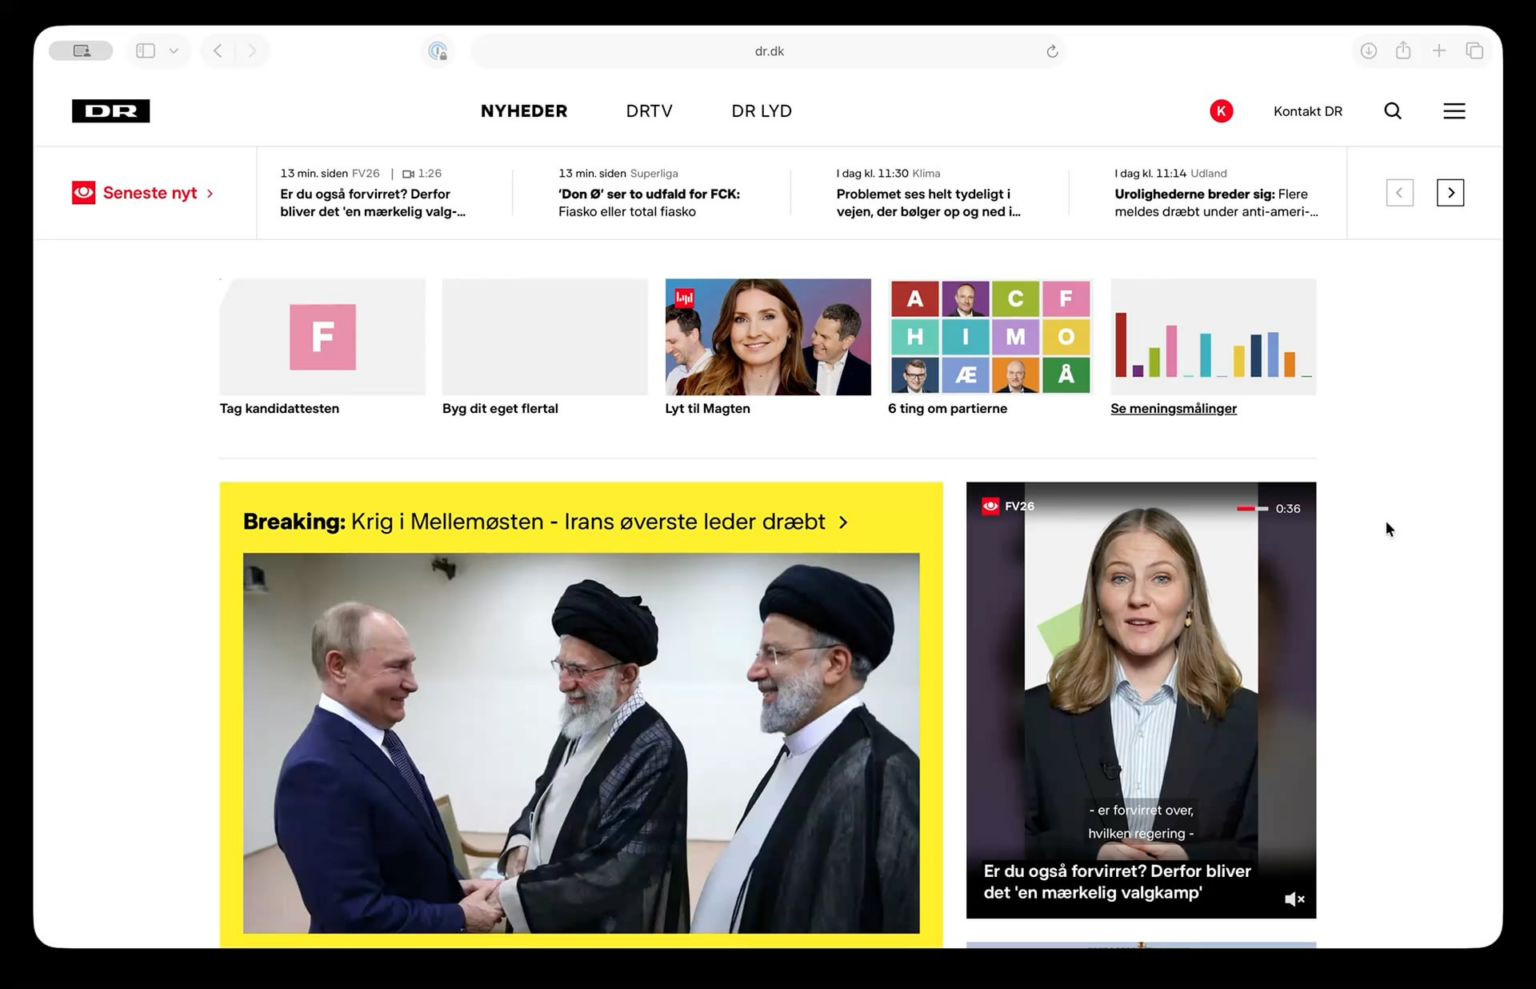The width and height of the screenshot is (1536, 989).
Task: Click the red K profile icon
Action: coord(1221,111)
